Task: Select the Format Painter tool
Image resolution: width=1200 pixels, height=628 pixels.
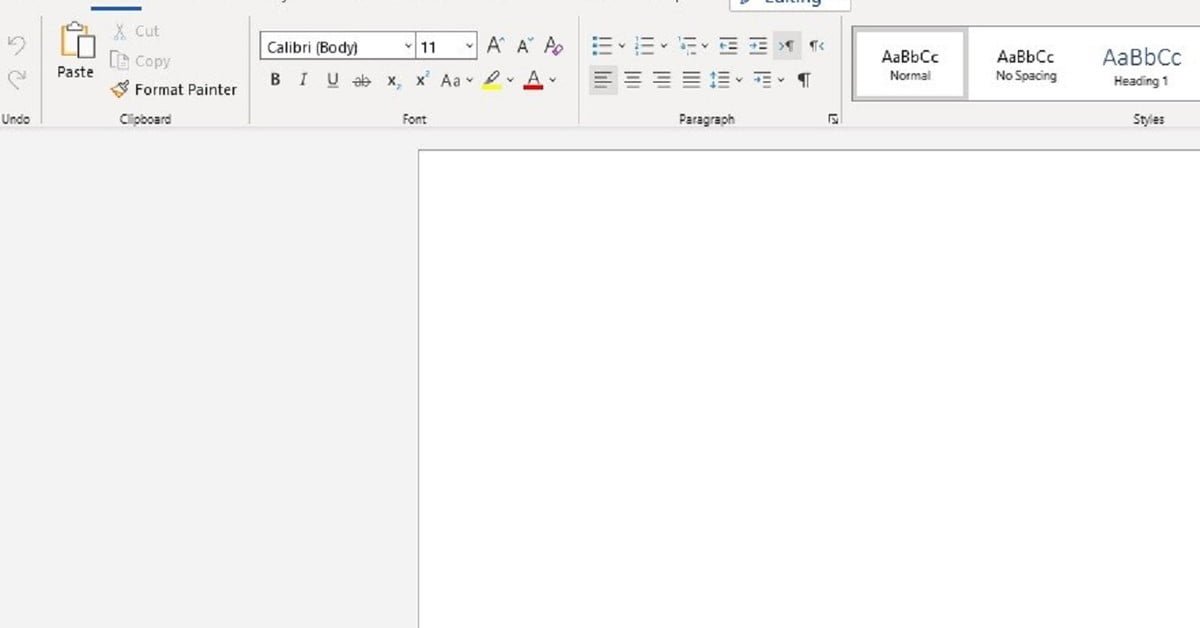Action: coord(174,90)
